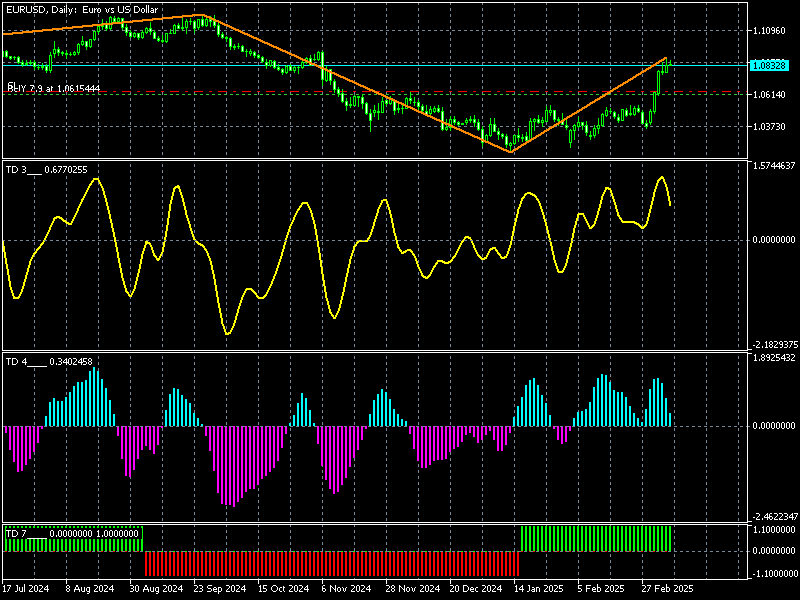Image resolution: width=800 pixels, height=600 pixels.
Task: Select the cyan horizontal current price line
Action: 374,65
